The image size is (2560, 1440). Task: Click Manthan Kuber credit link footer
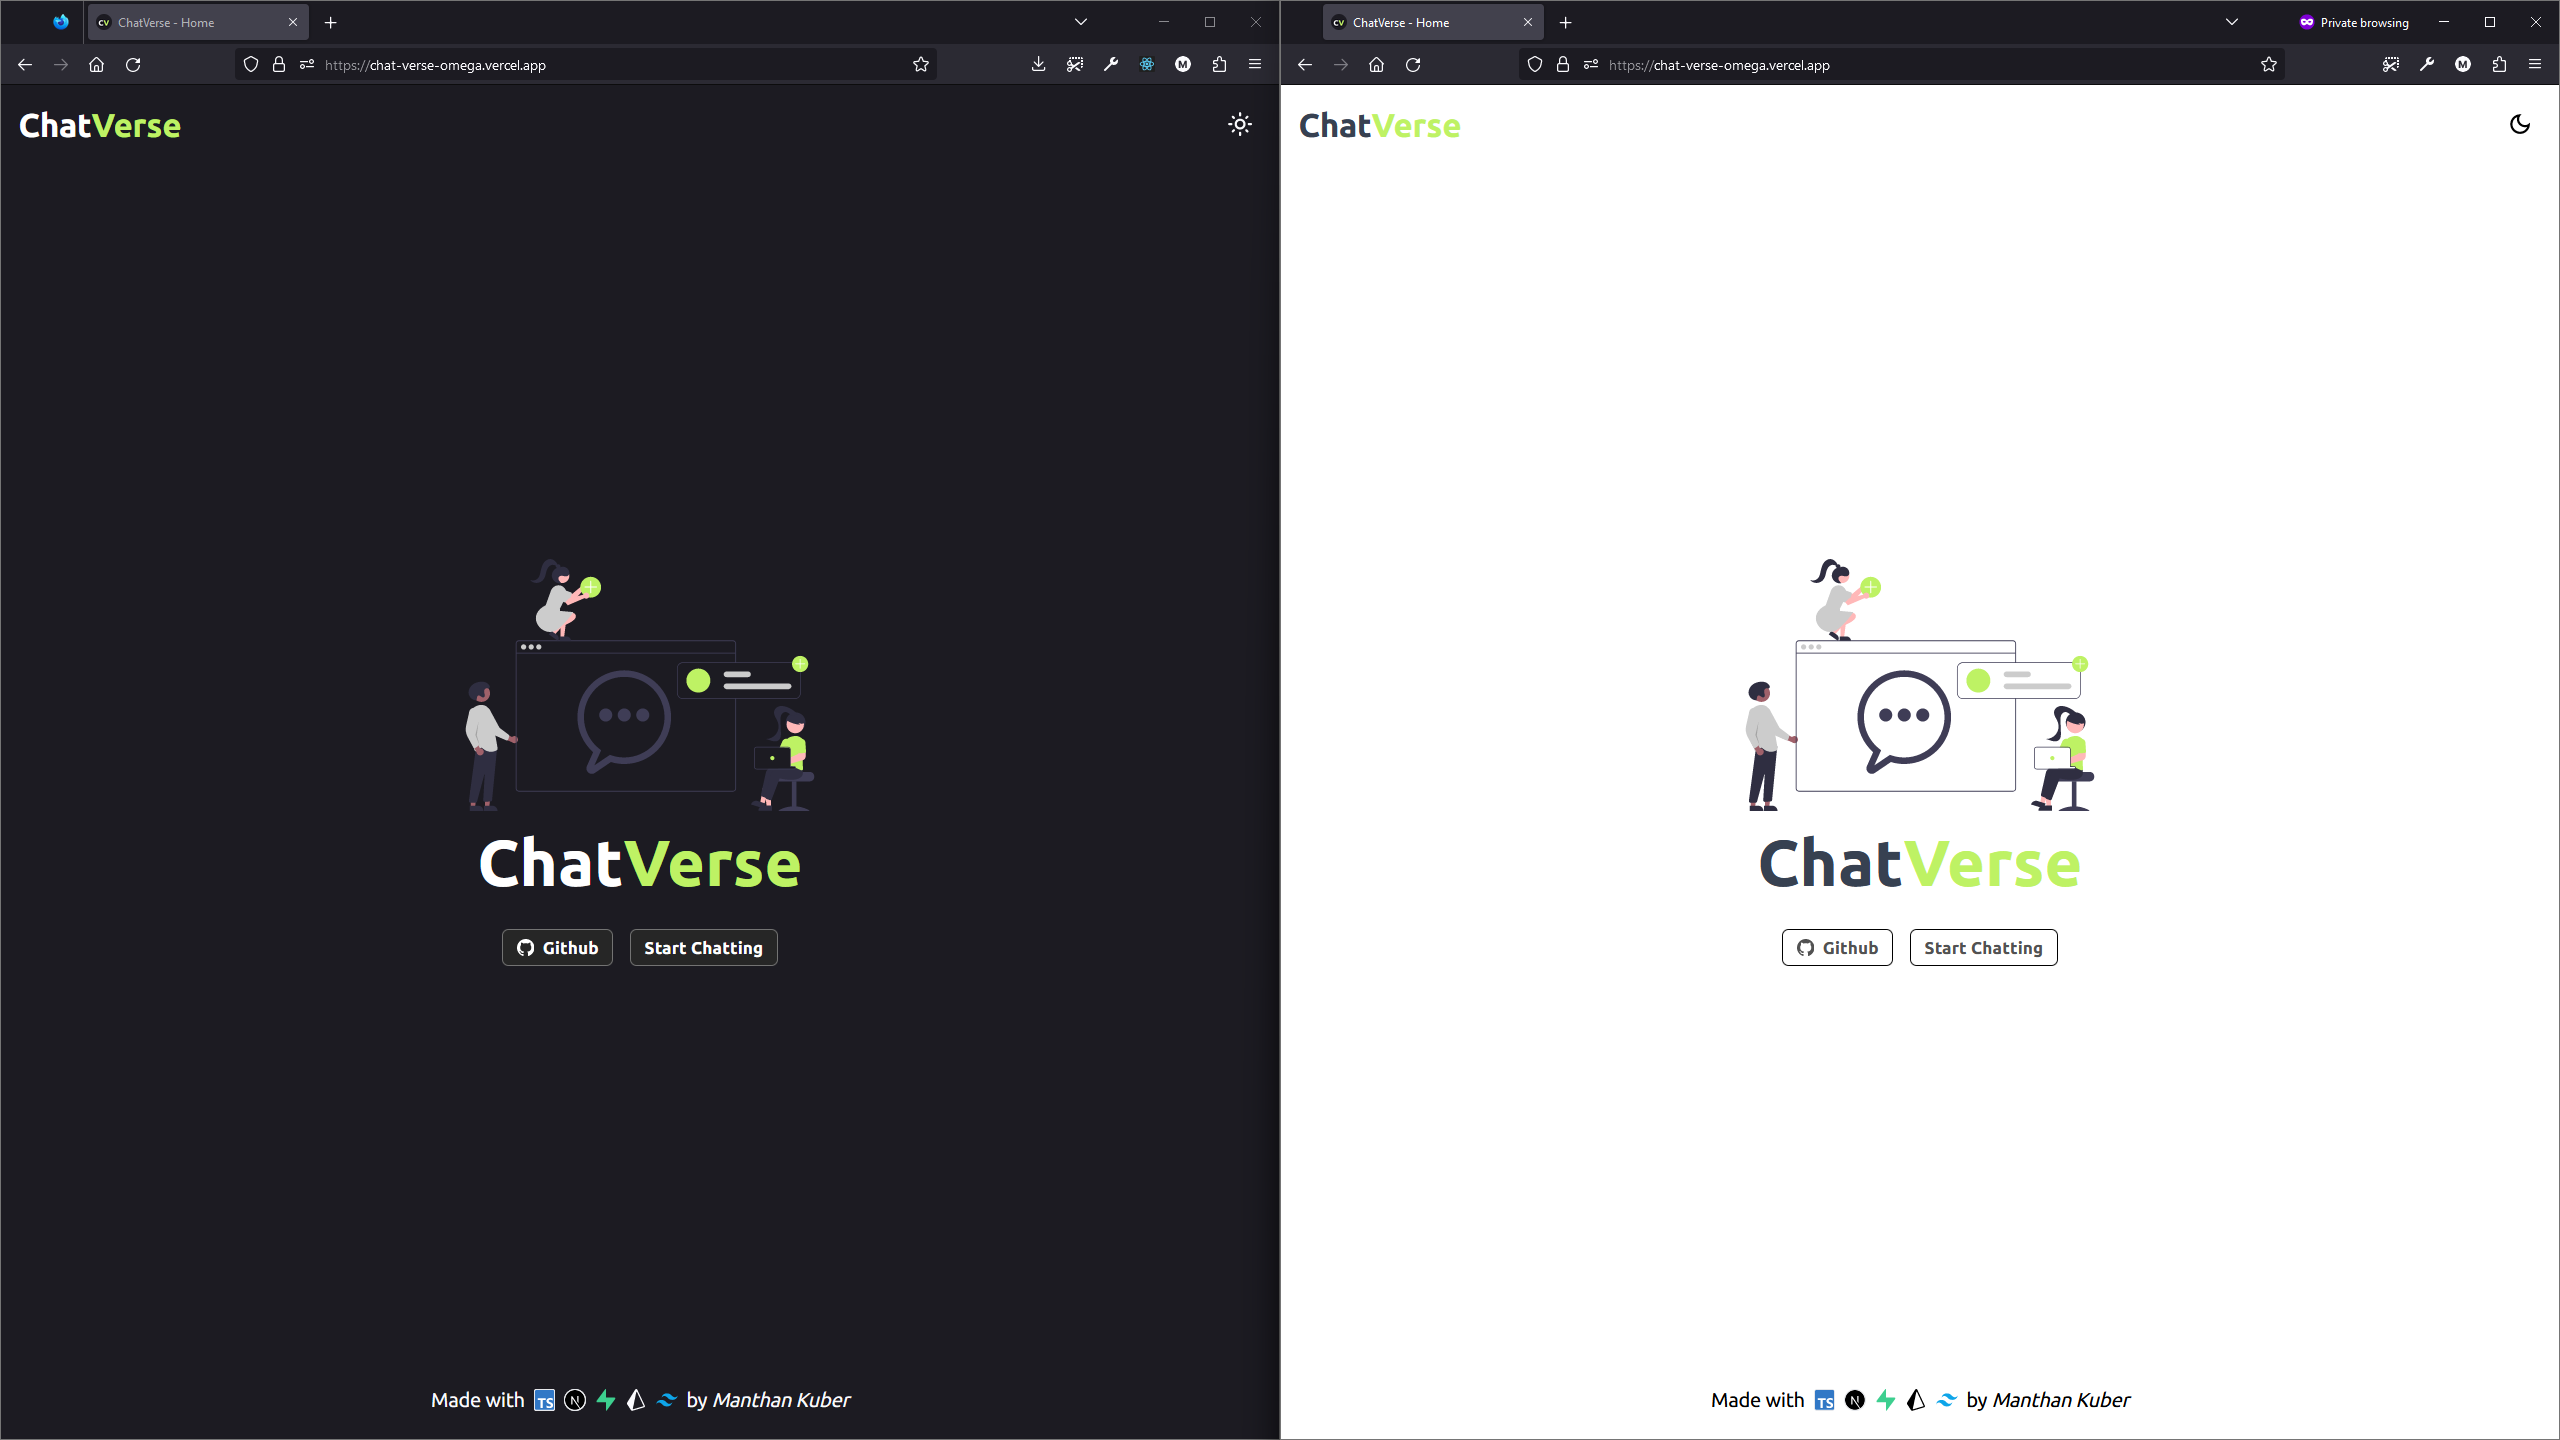click(x=781, y=1400)
